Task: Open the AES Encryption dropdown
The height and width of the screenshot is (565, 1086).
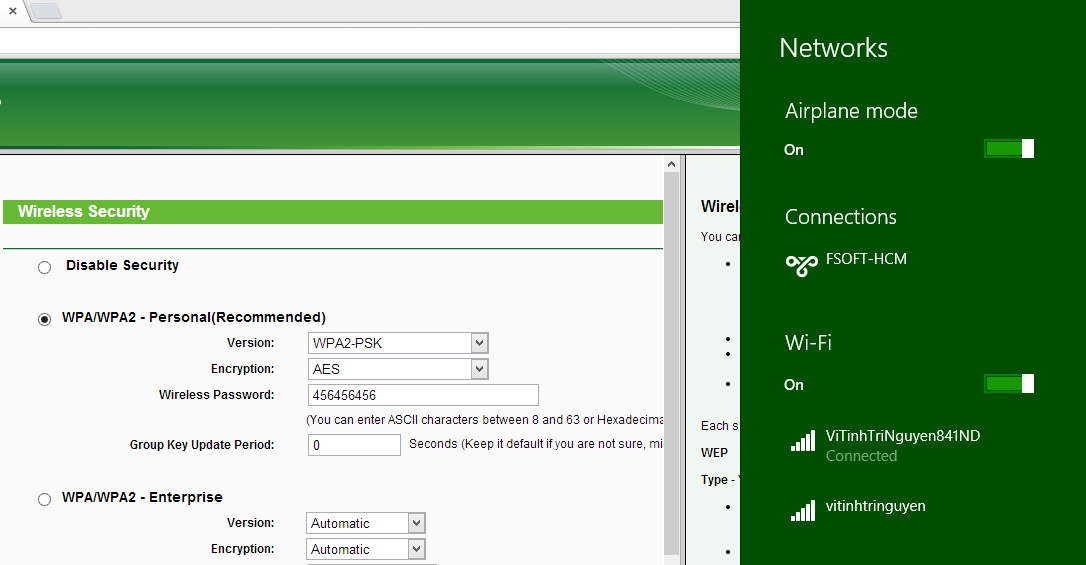Action: coord(398,369)
